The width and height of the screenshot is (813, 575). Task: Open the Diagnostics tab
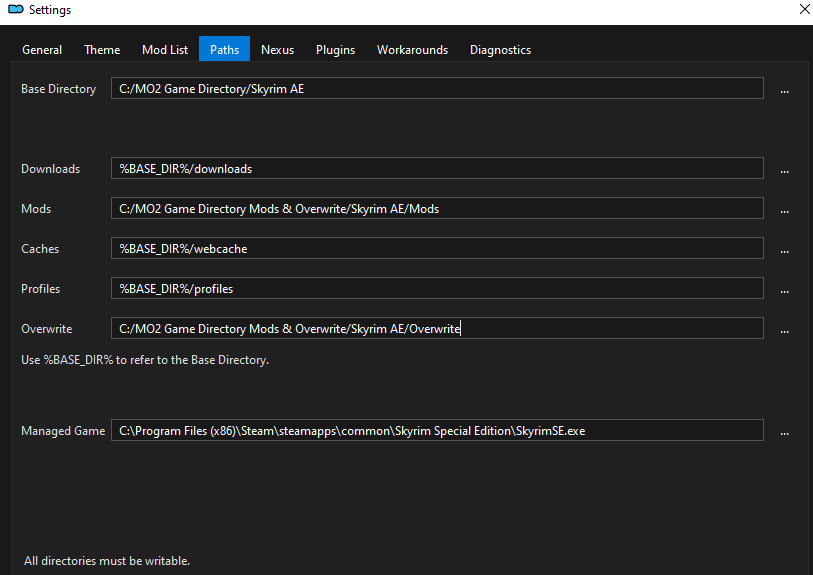point(500,50)
